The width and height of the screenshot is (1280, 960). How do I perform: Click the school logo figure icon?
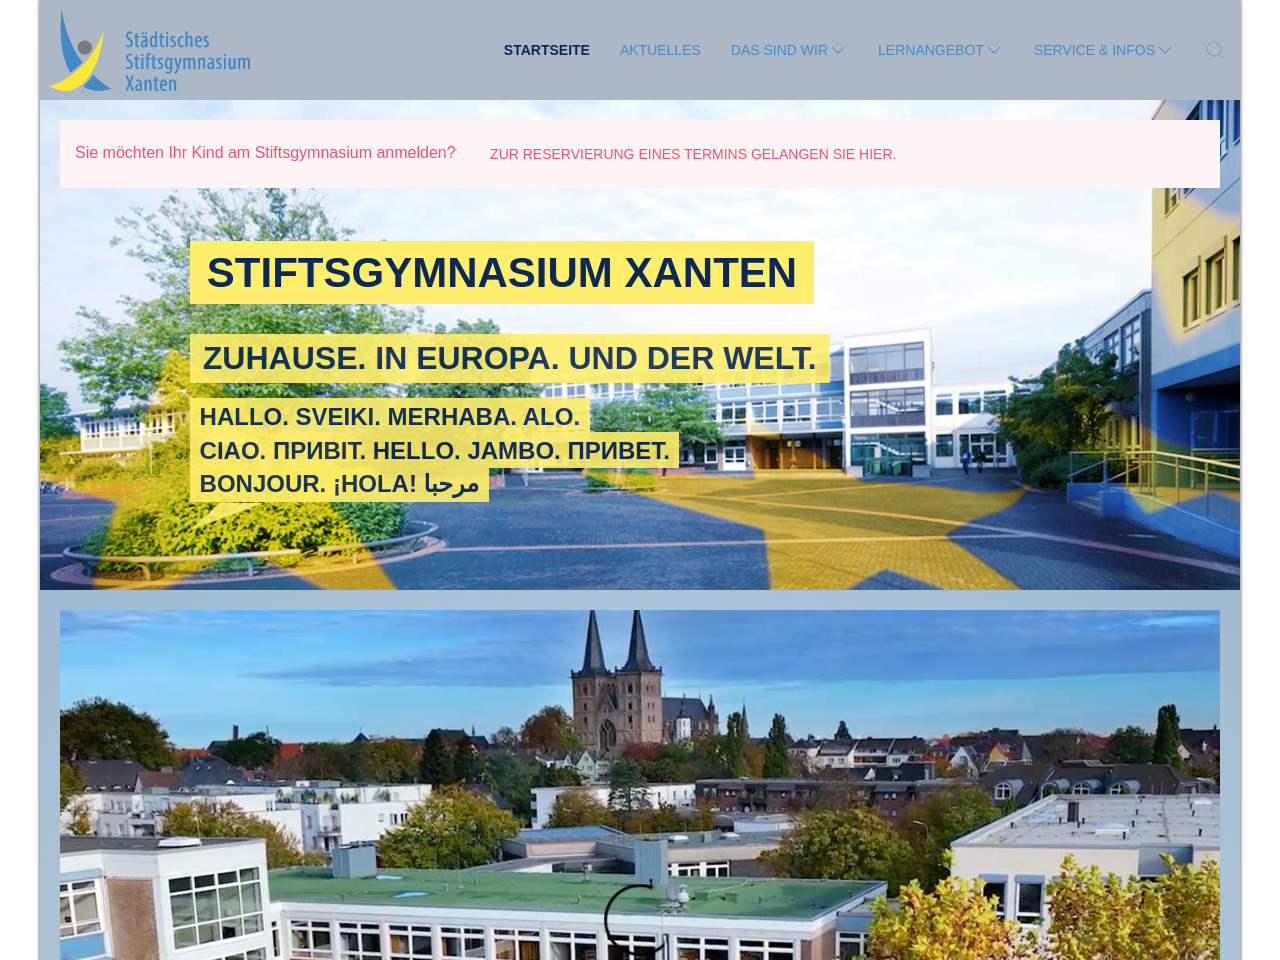click(x=80, y=52)
